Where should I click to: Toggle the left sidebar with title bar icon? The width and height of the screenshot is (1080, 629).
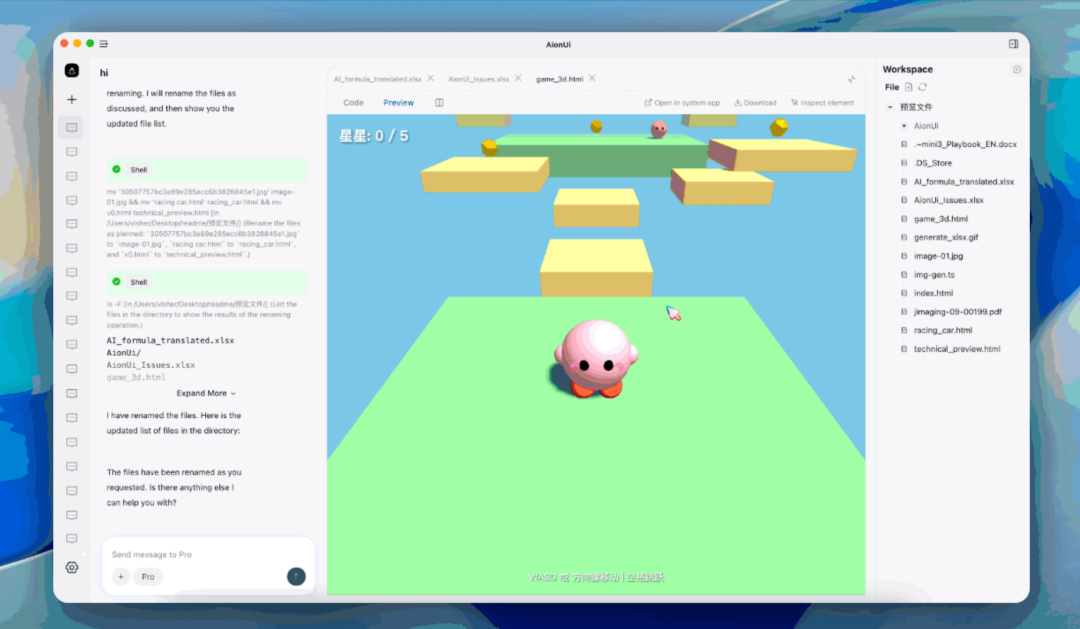(104, 44)
